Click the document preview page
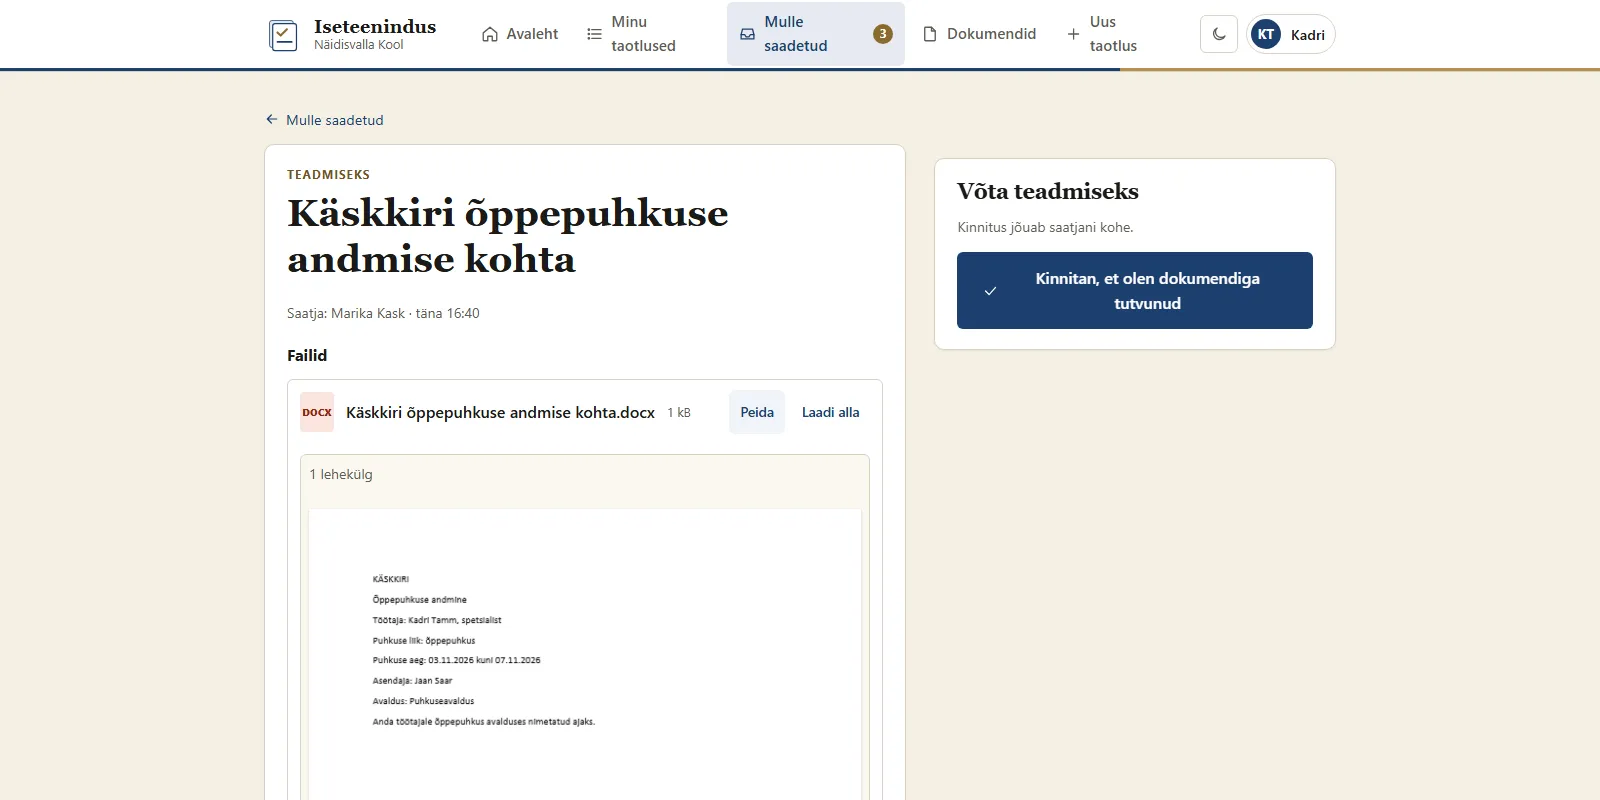This screenshot has height=800, width=1600. pos(585,655)
